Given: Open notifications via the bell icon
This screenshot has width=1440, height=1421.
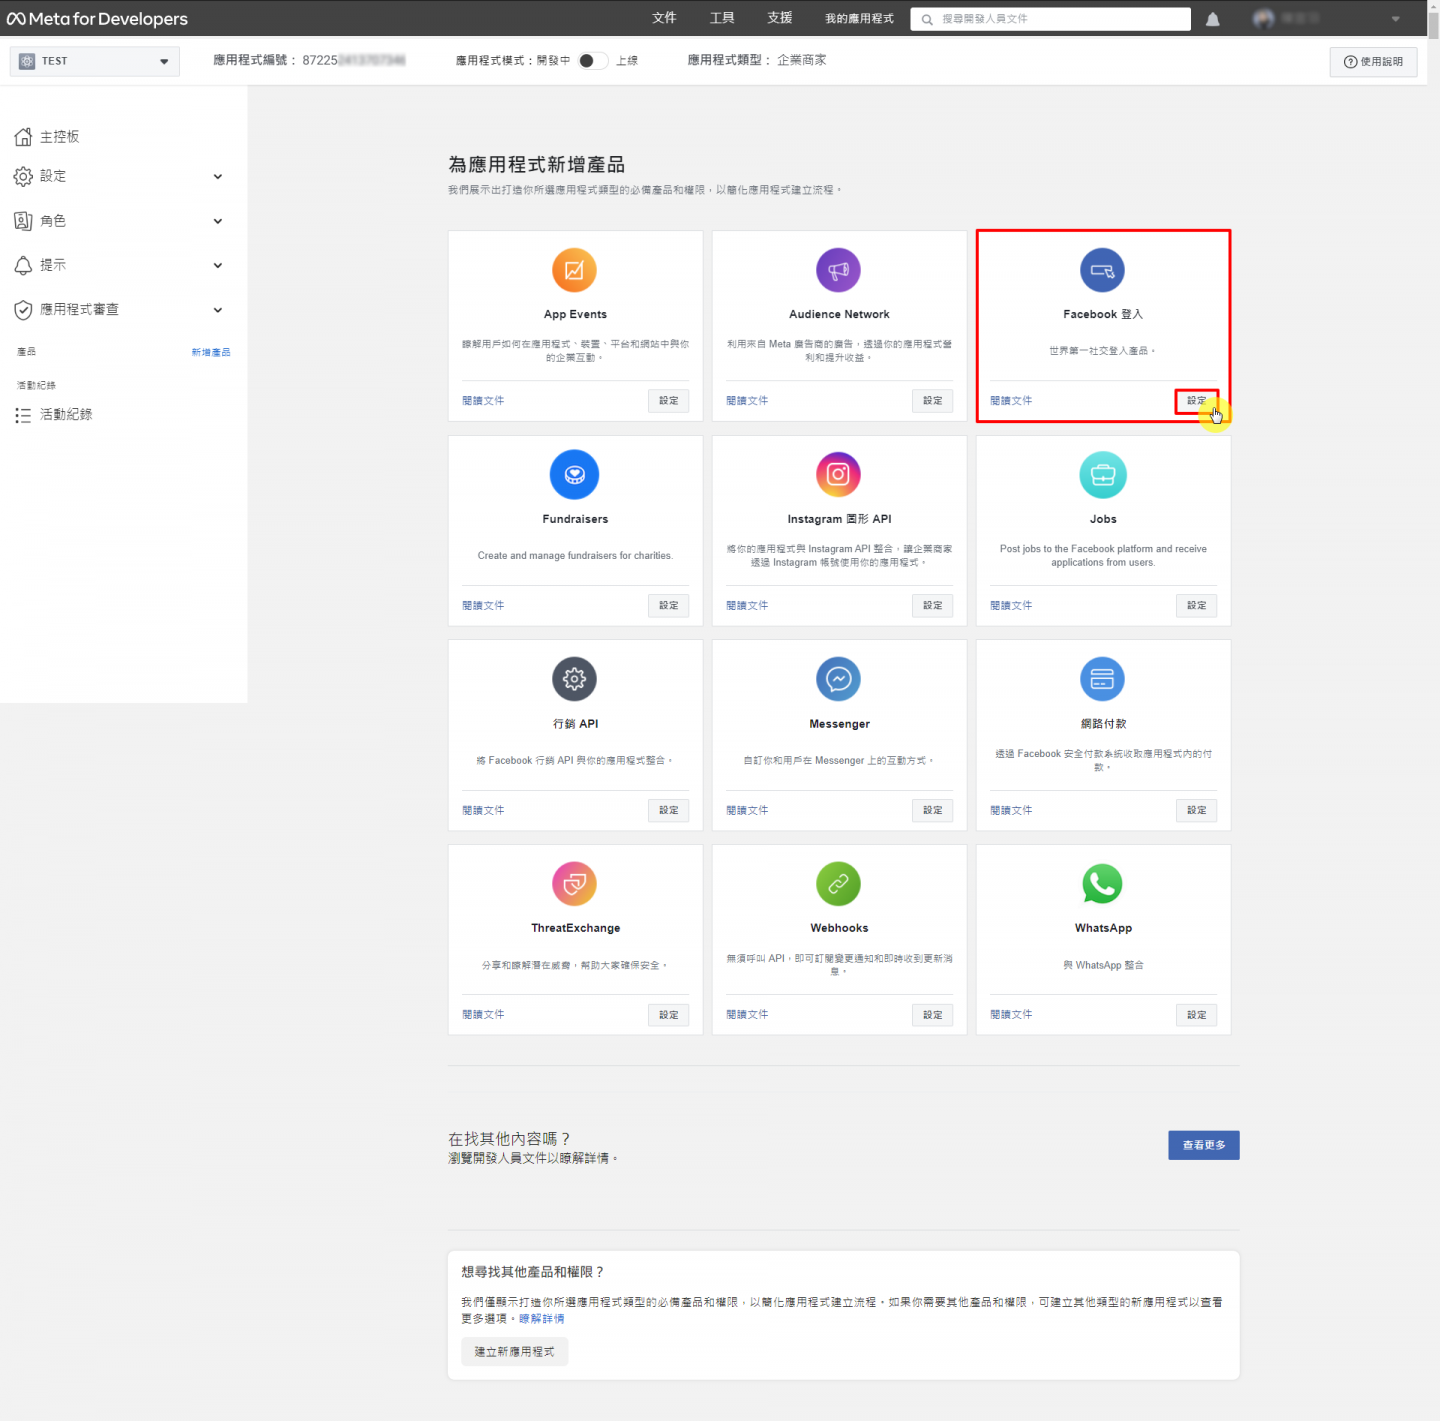Looking at the screenshot, I should pyautogui.click(x=1213, y=19).
